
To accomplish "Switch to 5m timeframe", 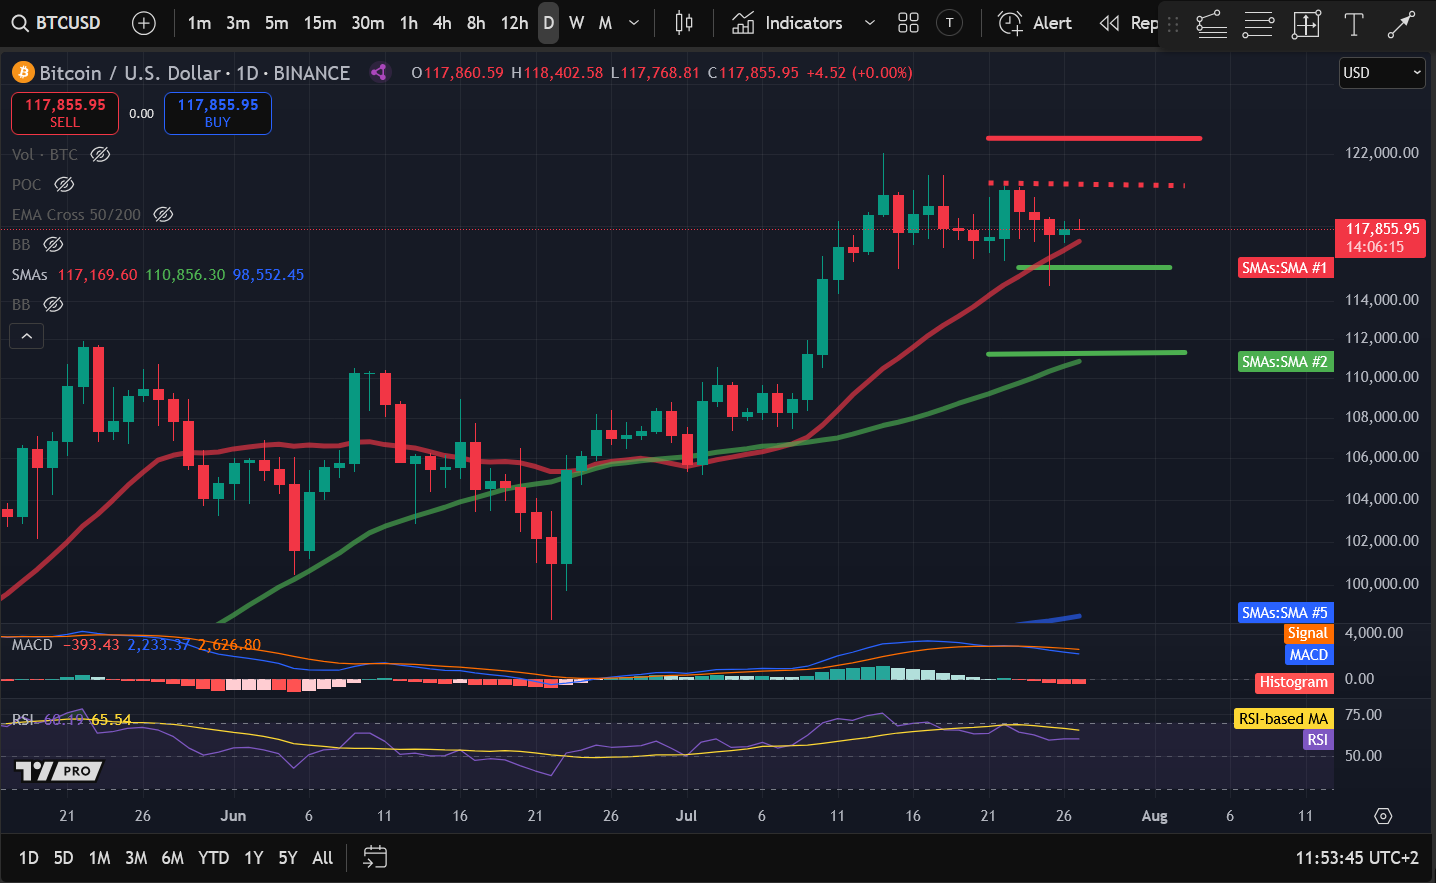I will pos(277,23).
